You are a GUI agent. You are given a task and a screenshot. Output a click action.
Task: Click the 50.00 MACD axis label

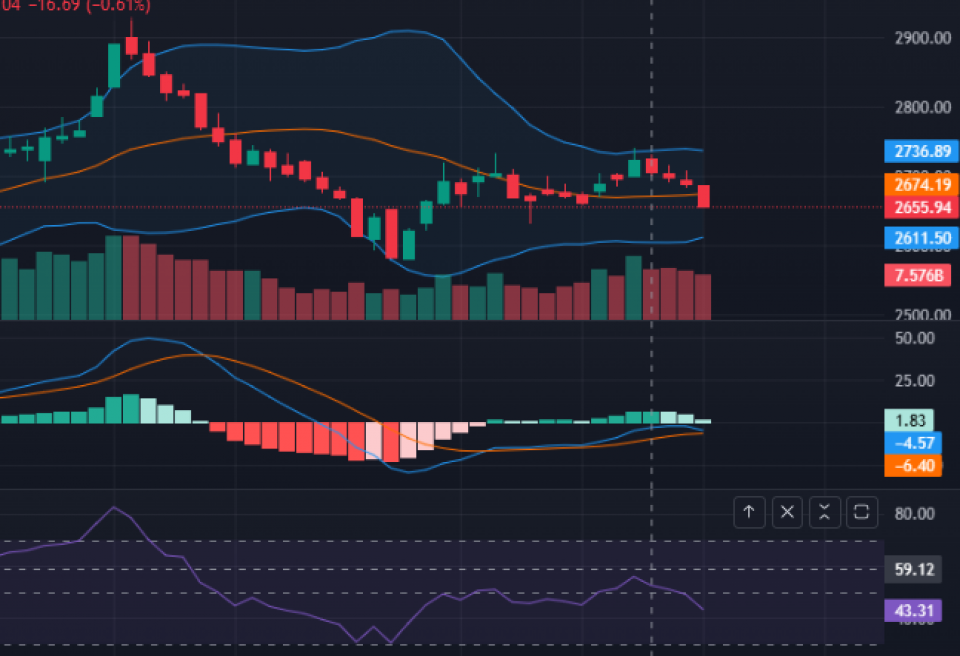click(x=915, y=338)
